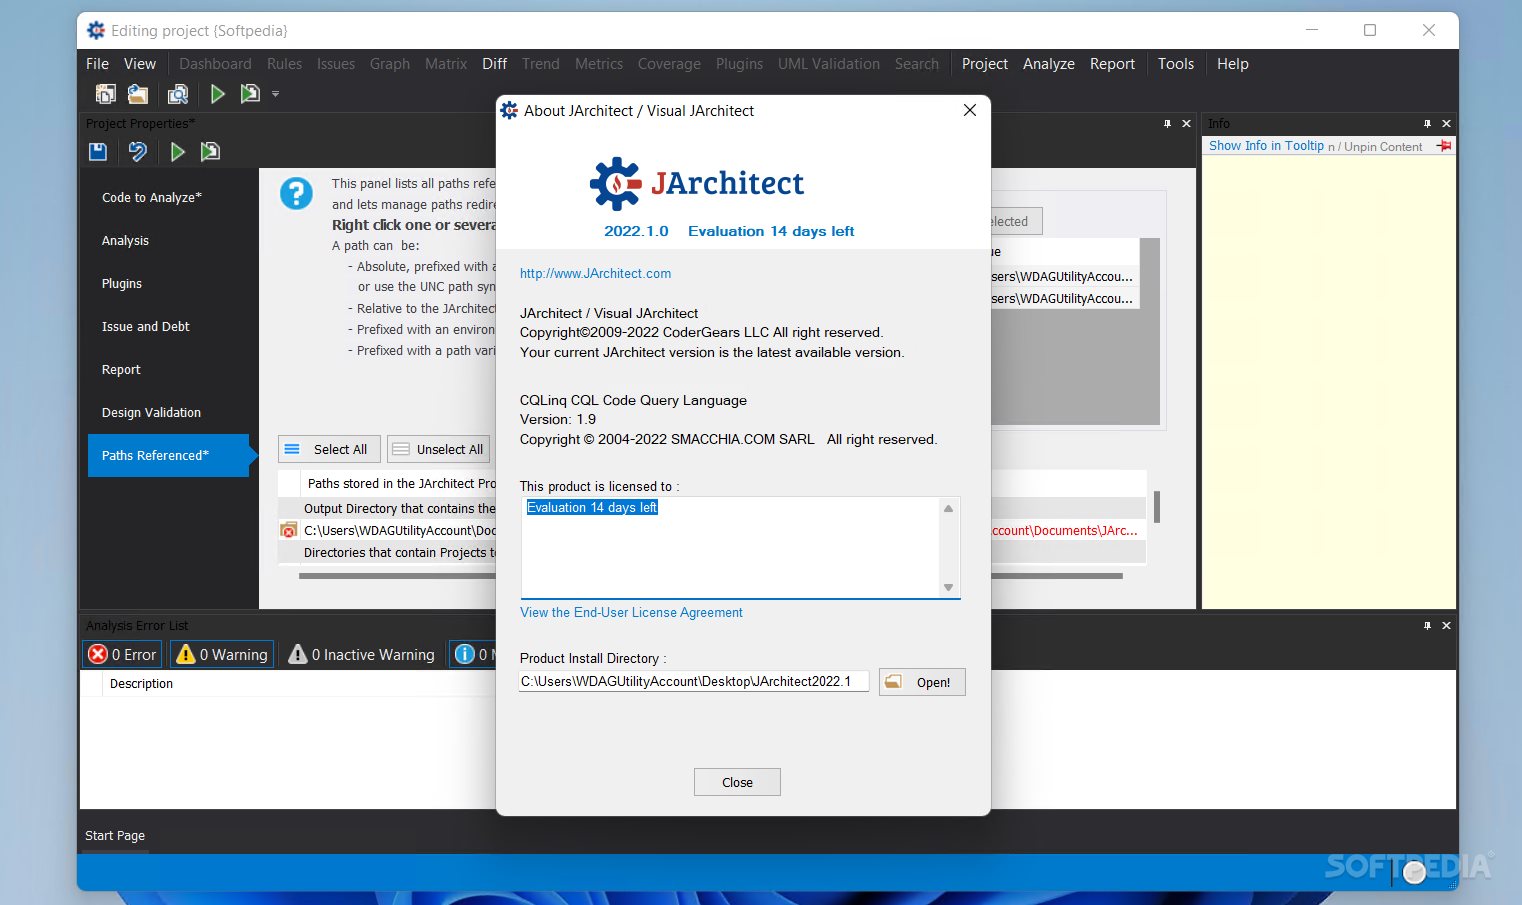This screenshot has height=905, width=1522.
Task: Click the JArchitect gear logo in About dialog
Action: [x=615, y=184]
